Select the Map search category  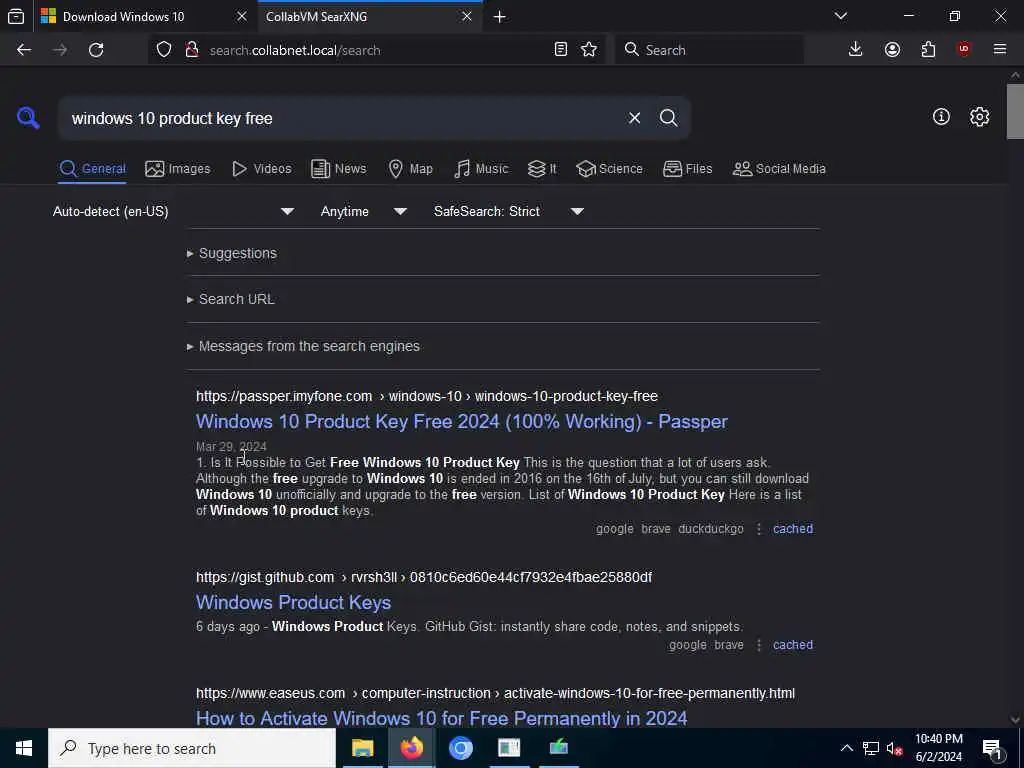(411, 169)
